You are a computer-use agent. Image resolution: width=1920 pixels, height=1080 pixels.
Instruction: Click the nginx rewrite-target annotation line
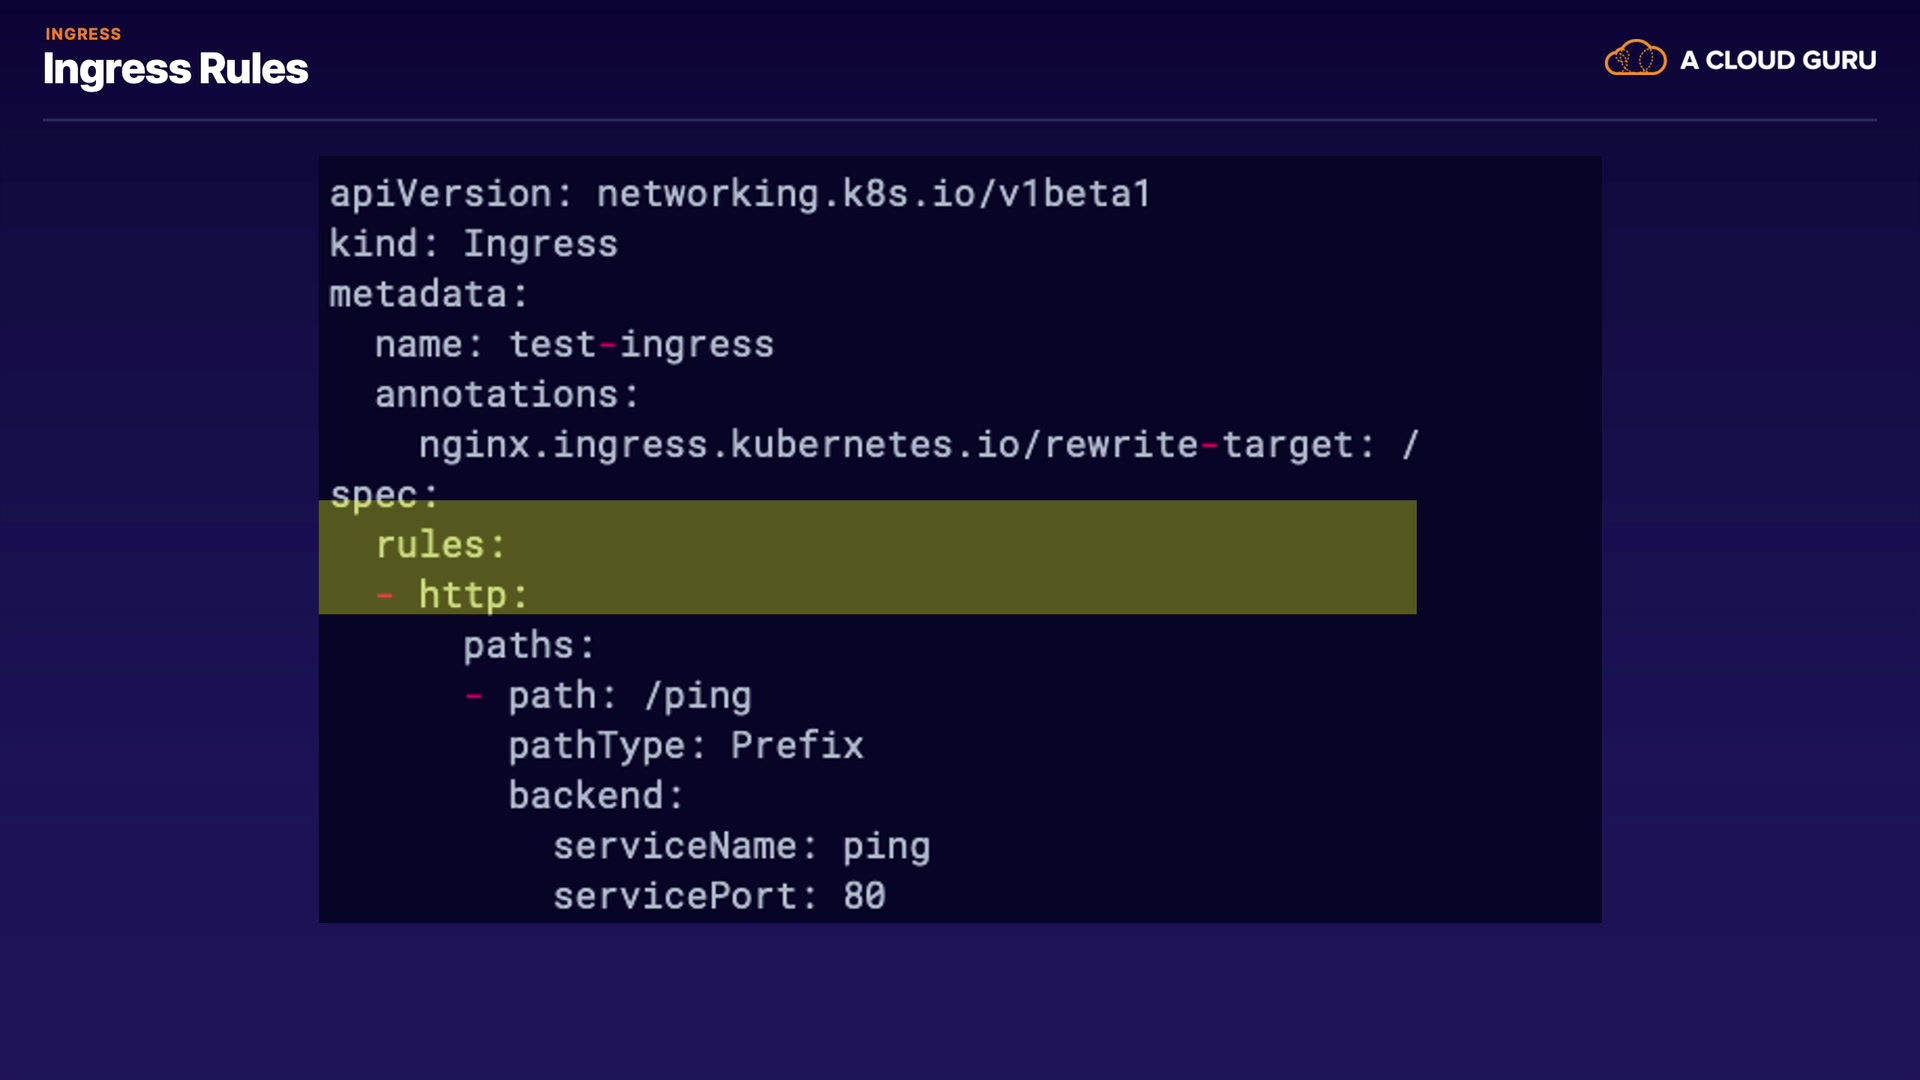click(918, 444)
